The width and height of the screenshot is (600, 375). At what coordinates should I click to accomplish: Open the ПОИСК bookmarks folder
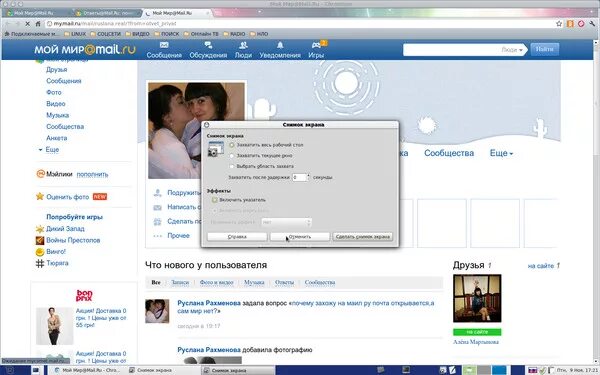[167, 34]
